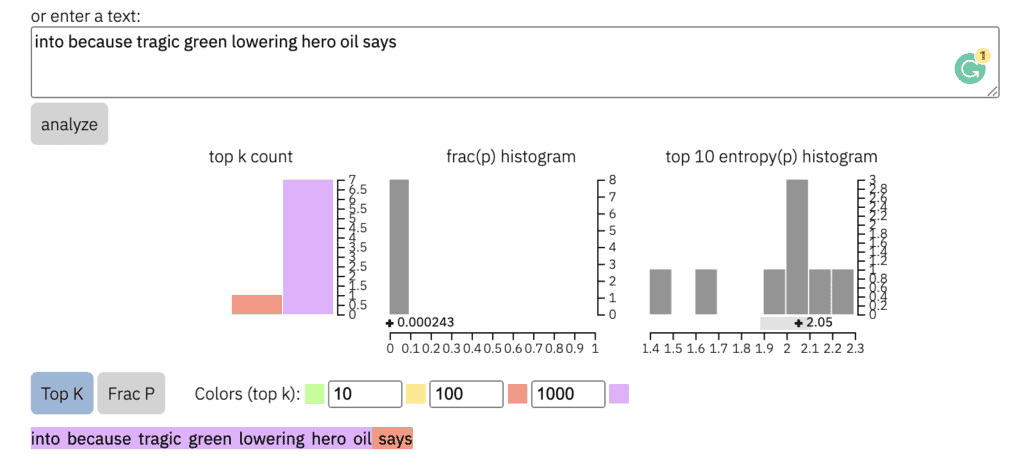Click the green top-k color swatch
The width and height of the screenshot is (1024, 467).
(315, 394)
